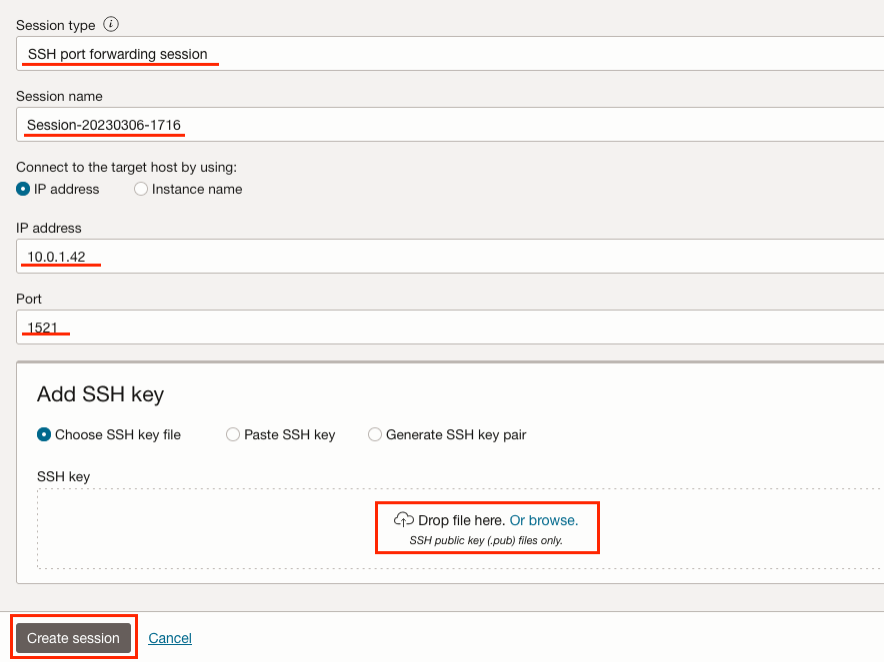Open the Session type dropdown
The image size is (884, 662).
(x=450, y=54)
